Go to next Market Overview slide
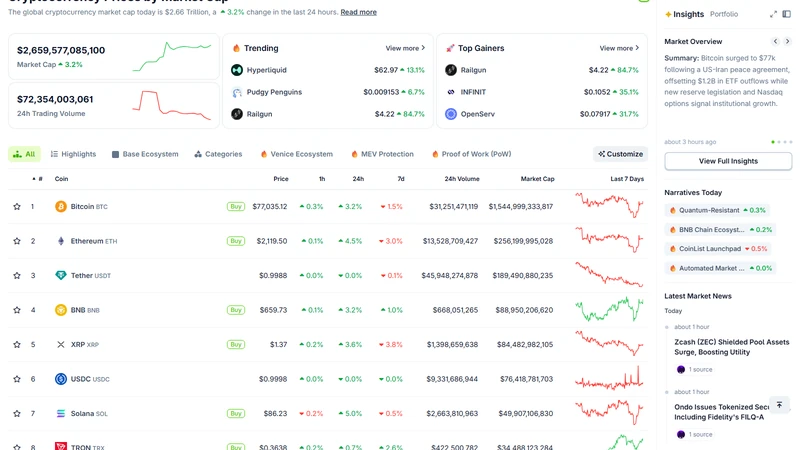 click(x=787, y=41)
